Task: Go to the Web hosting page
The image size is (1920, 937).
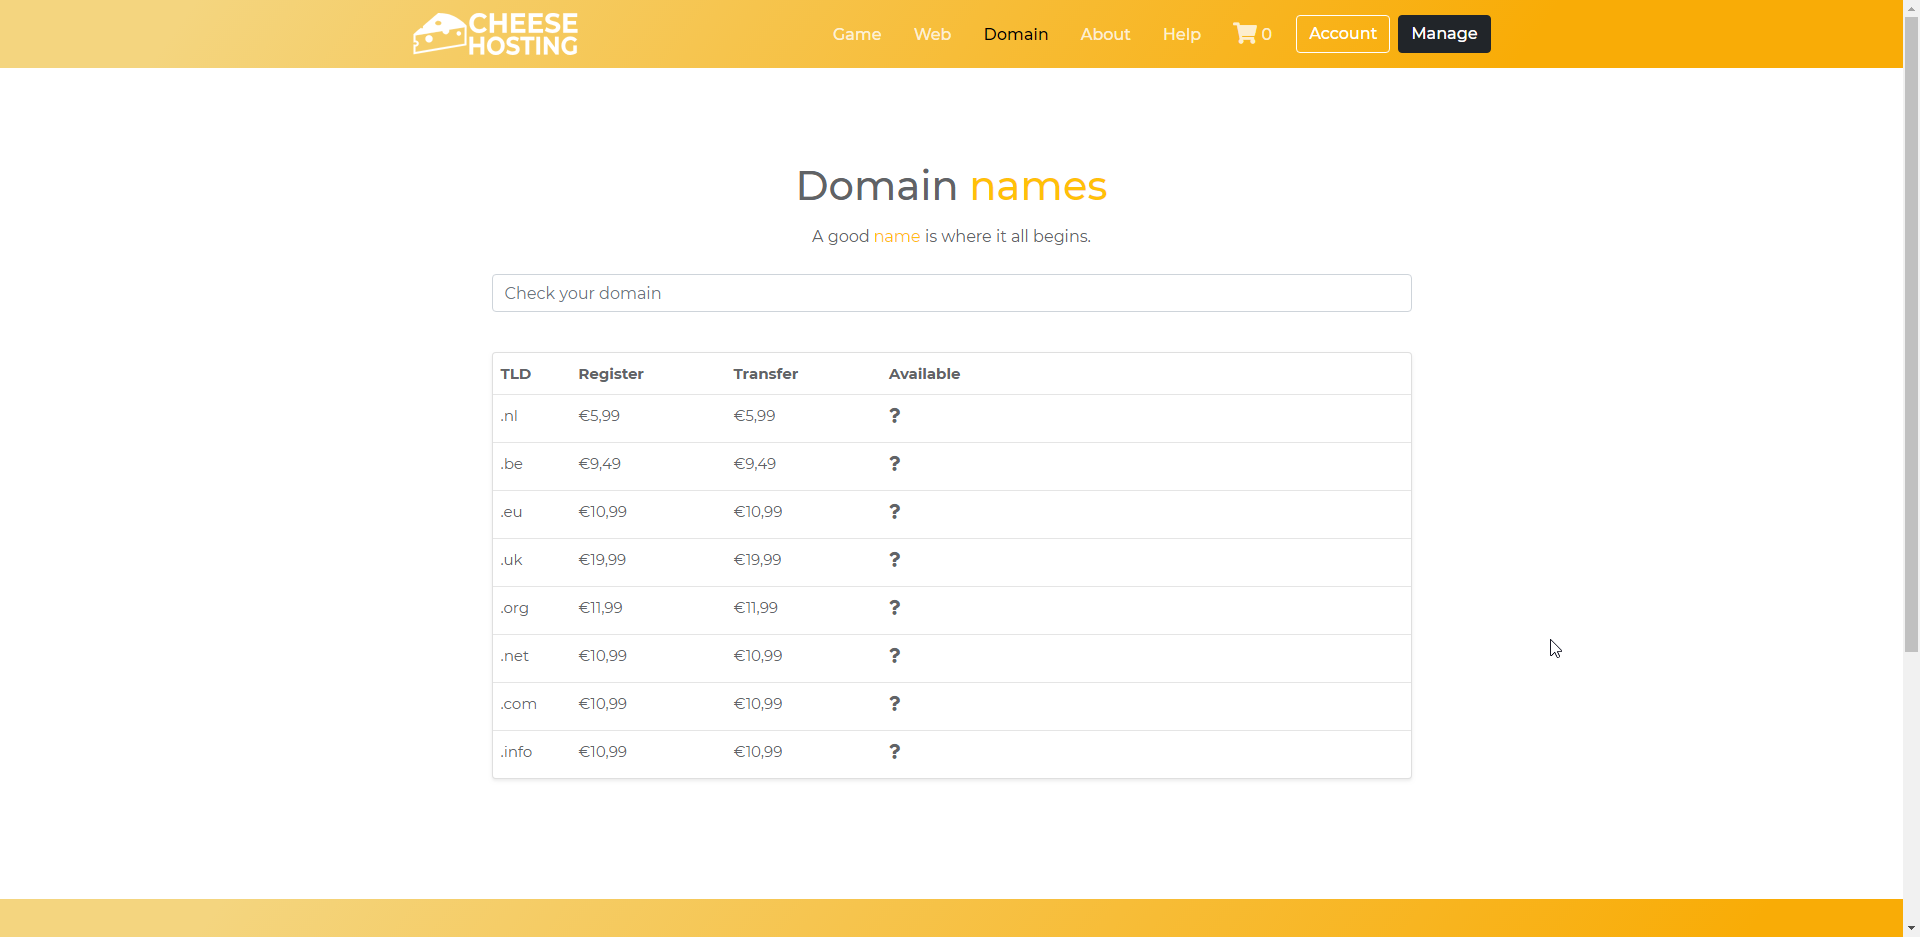Action: 932,34
